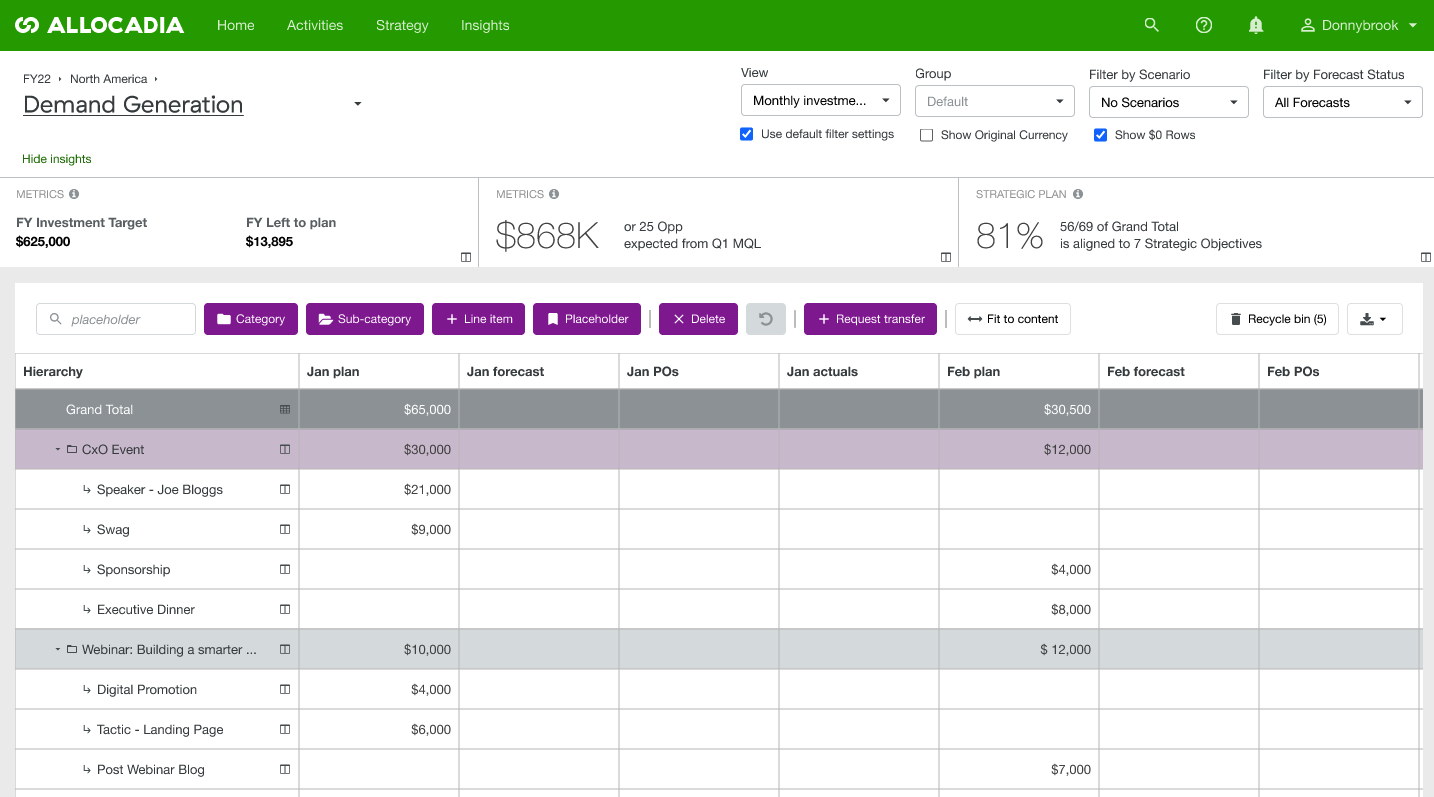1434x797 pixels.
Task: Select $8,000 Executive Dinner cell
Action: [x=1019, y=609]
